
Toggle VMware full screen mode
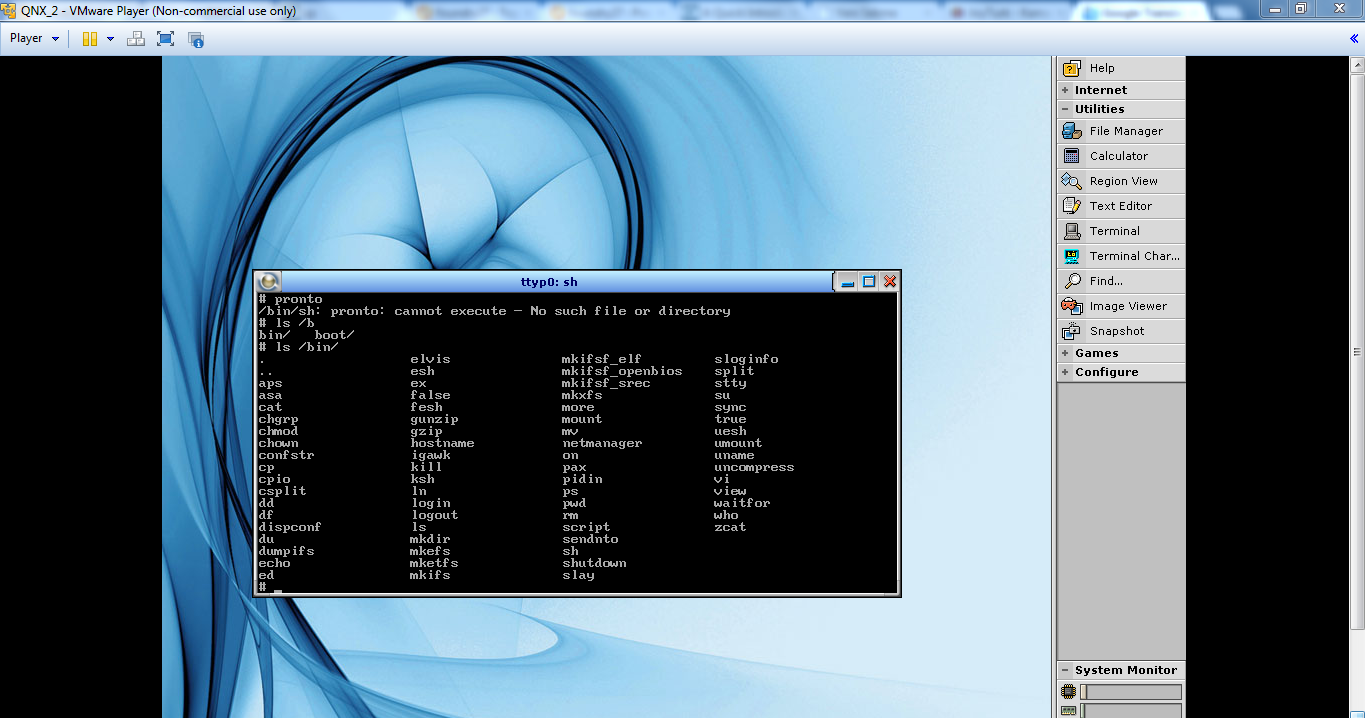coord(166,39)
